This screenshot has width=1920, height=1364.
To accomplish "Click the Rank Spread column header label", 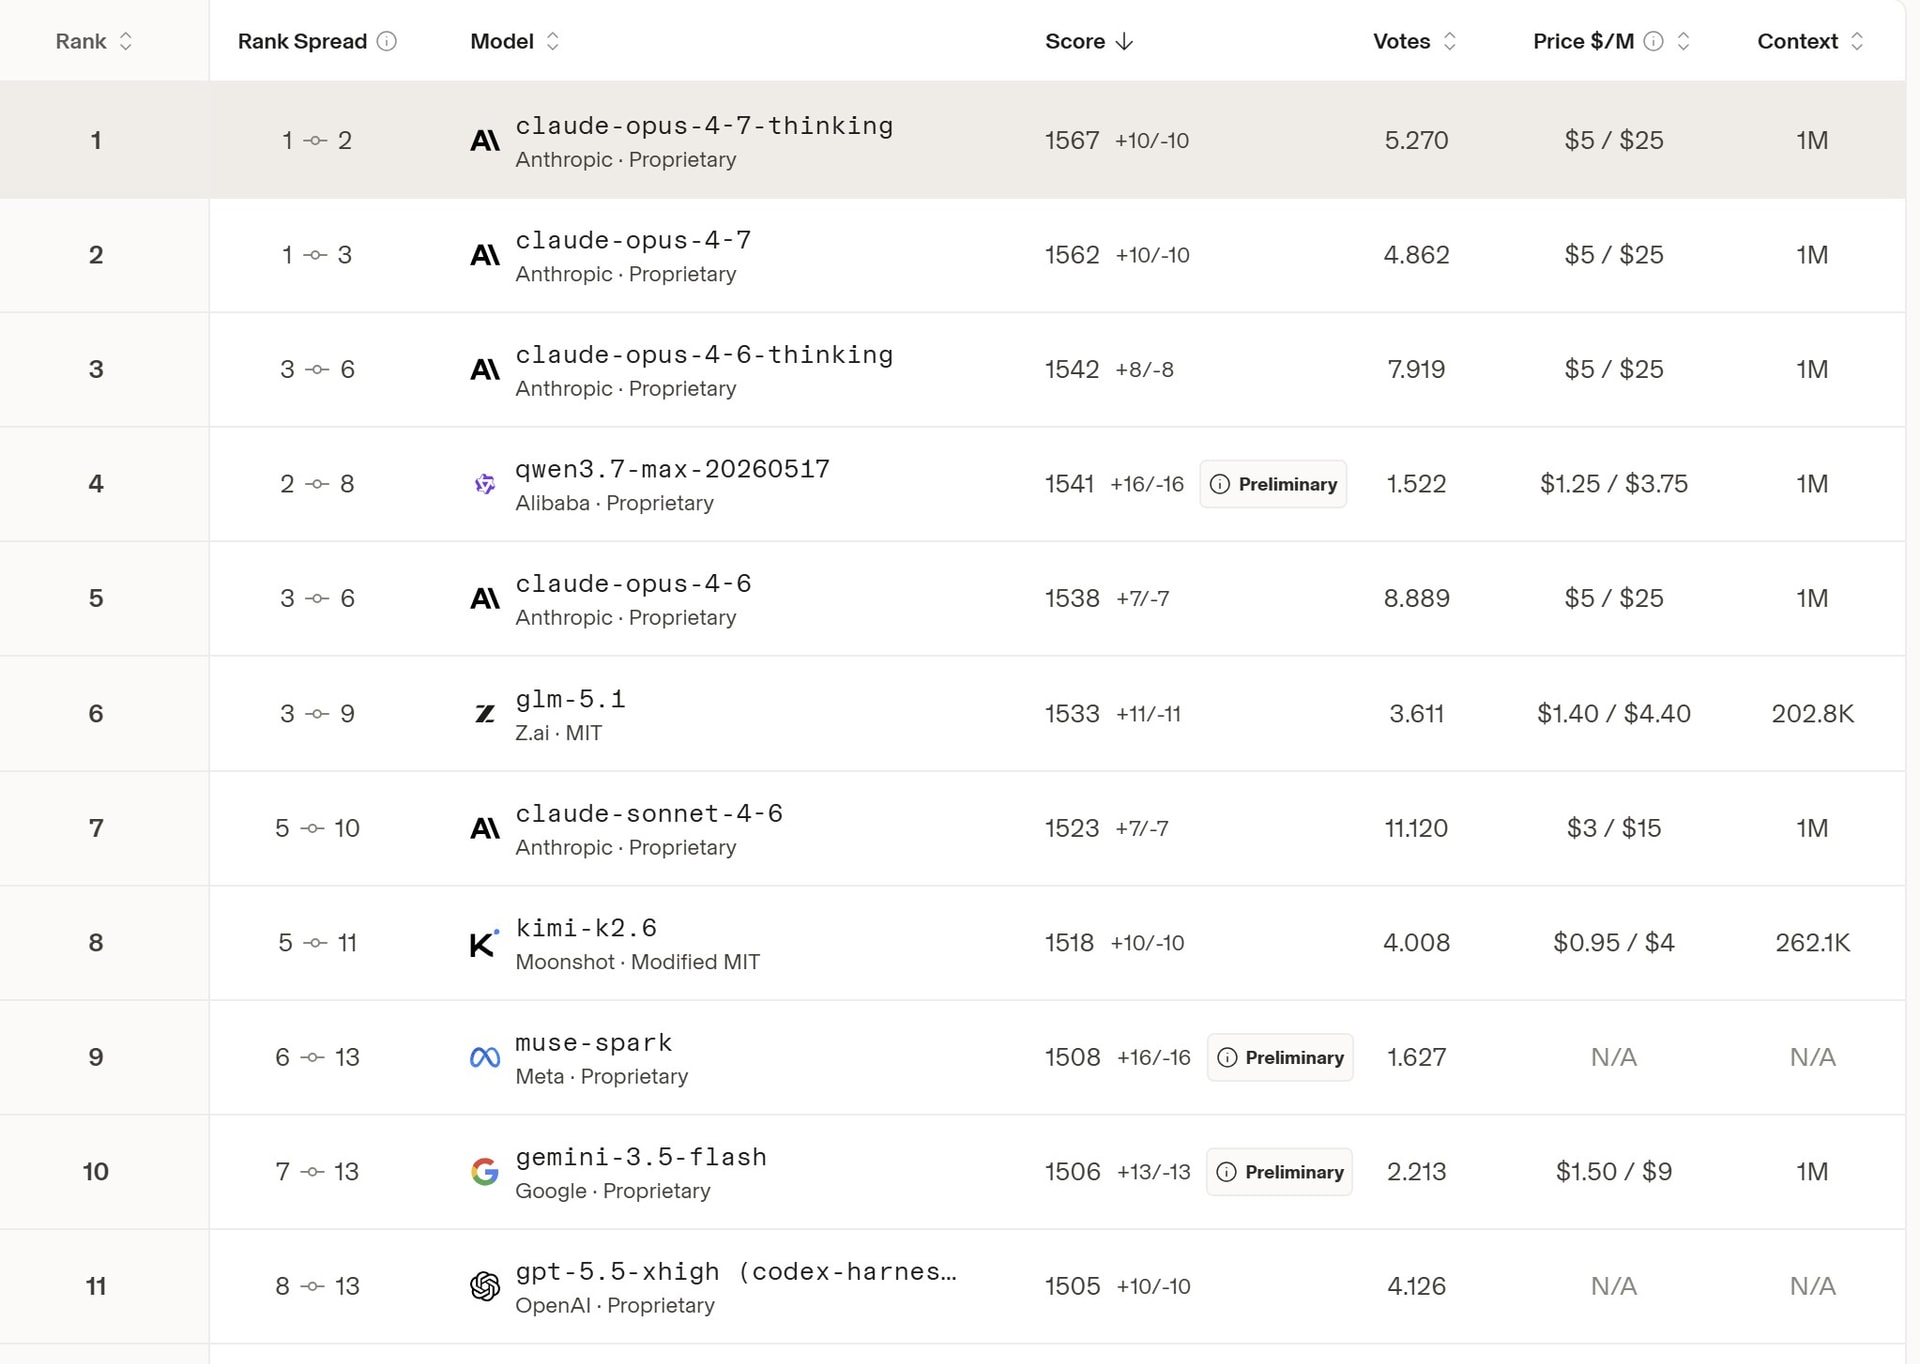I will (302, 41).
